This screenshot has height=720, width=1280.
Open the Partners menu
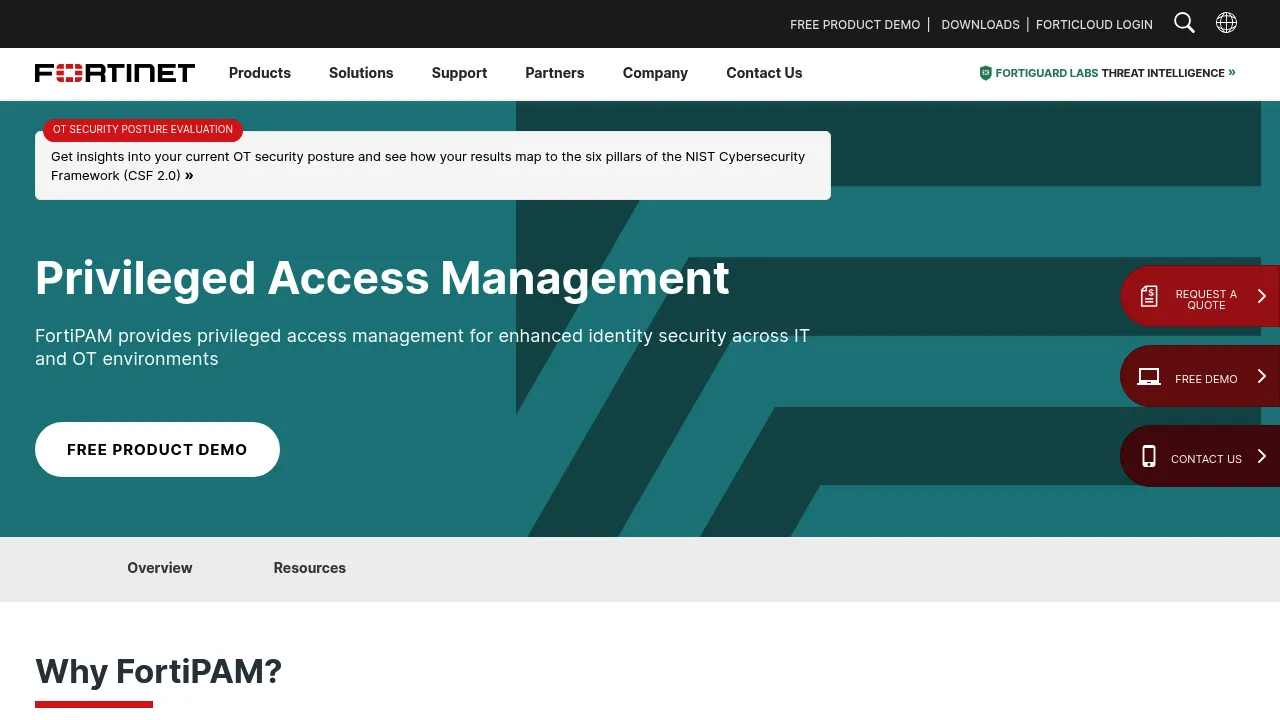555,73
